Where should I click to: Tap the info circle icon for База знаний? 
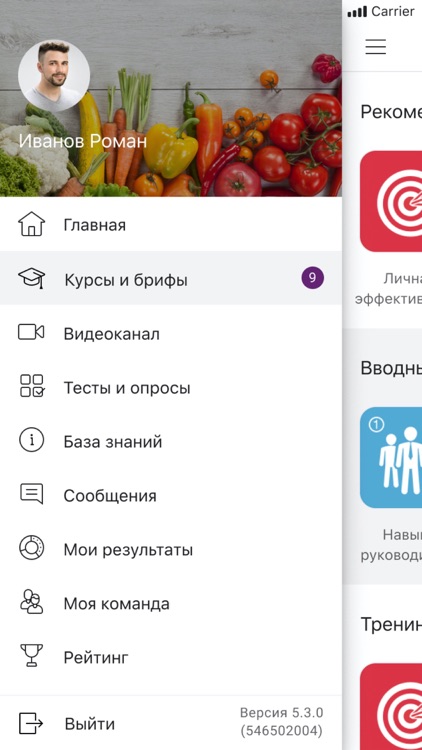tap(32, 440)
